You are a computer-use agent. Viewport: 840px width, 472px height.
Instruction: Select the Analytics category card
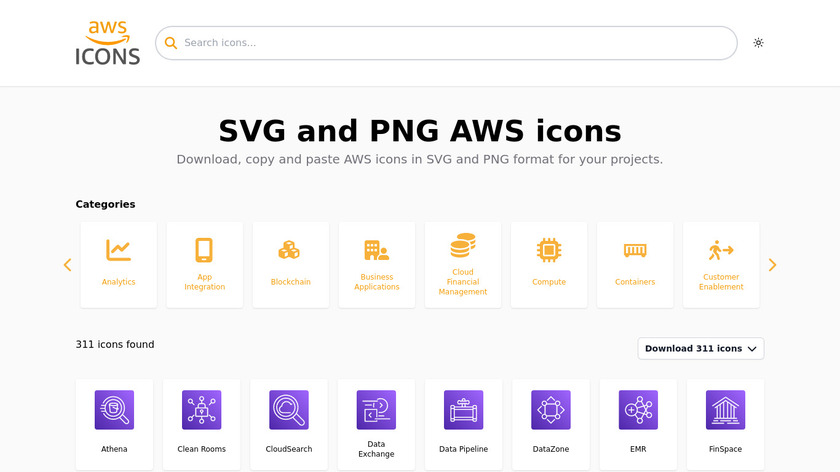coord(119,265)
